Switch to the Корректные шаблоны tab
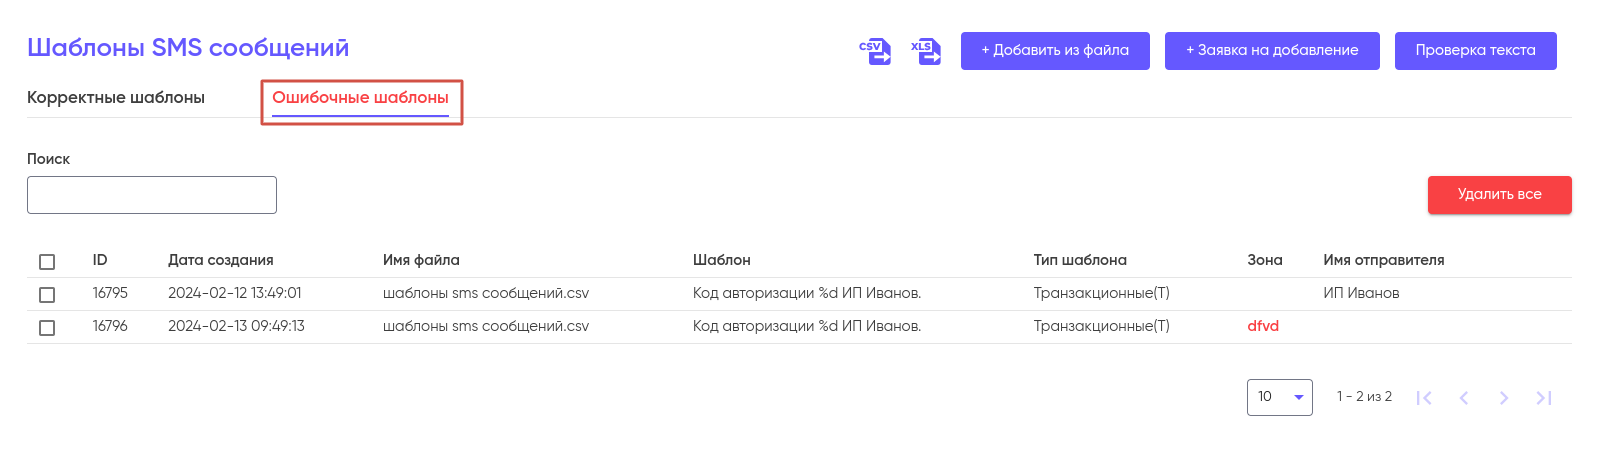Image resolution: width=1598 pixels, height=458 pixels. coord(116,98)
